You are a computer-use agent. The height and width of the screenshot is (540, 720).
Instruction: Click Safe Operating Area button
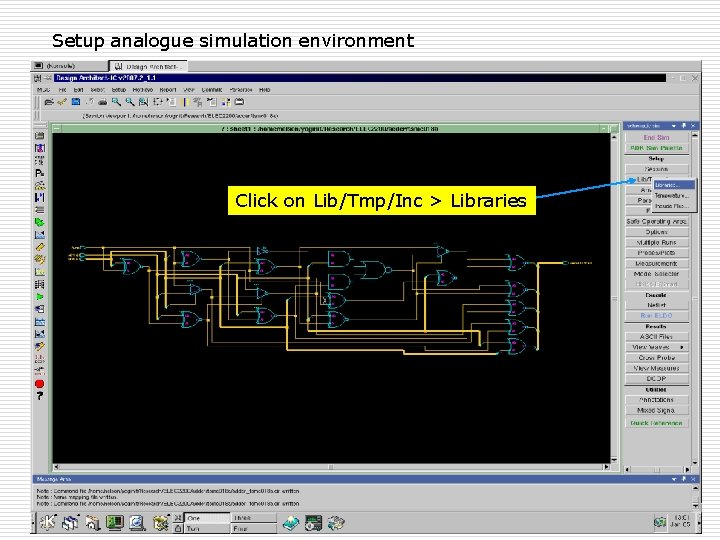[x=656, y=221]
